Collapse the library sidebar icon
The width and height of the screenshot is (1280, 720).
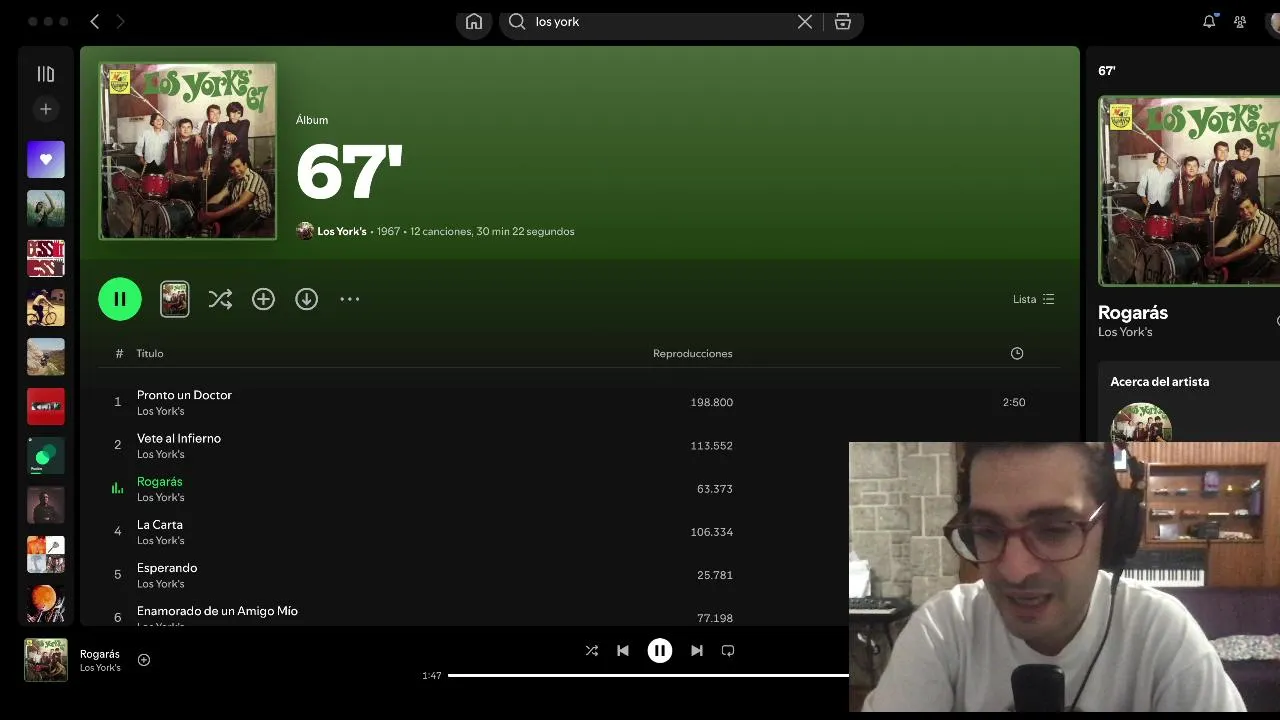(46, 74)
